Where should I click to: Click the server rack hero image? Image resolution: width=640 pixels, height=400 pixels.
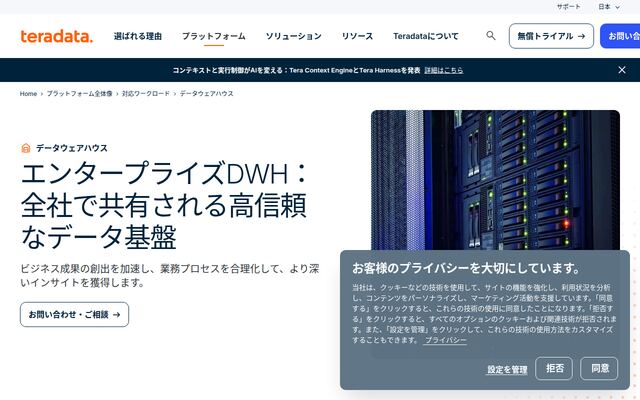point(495,180)
